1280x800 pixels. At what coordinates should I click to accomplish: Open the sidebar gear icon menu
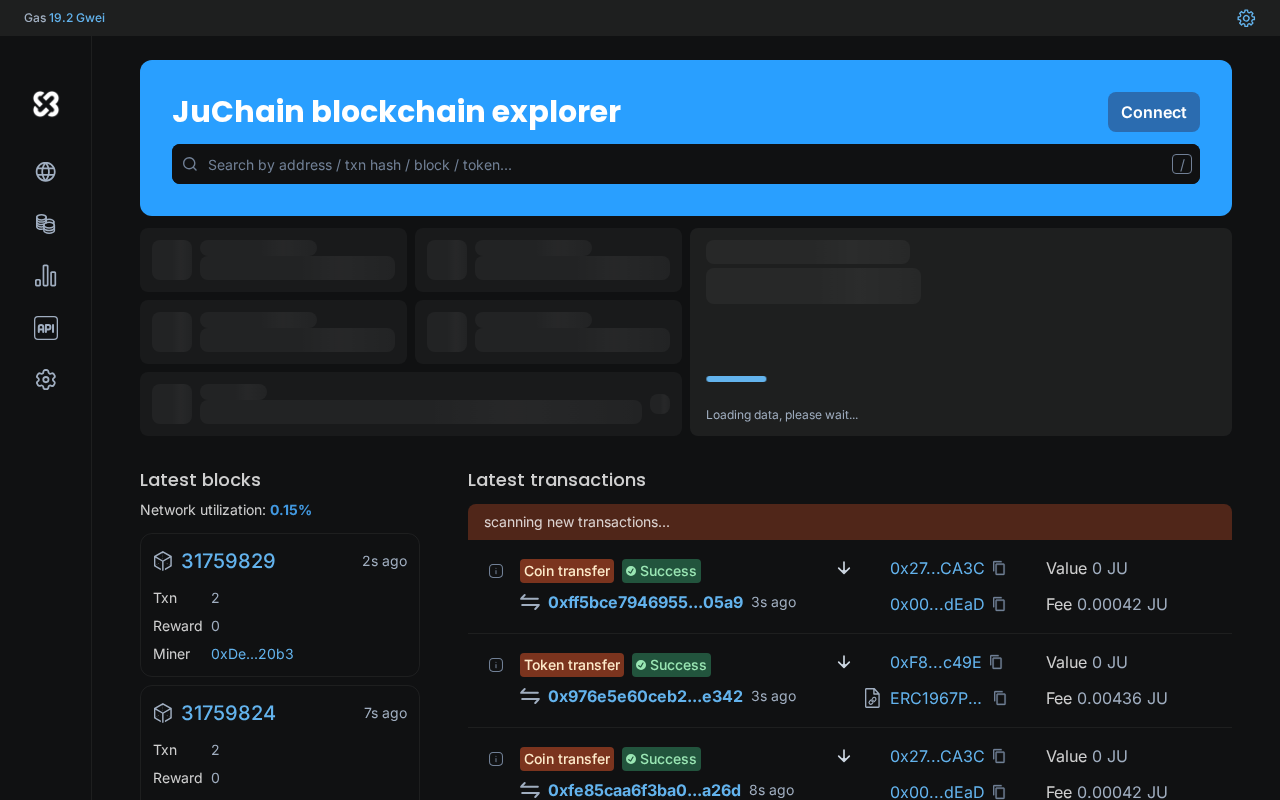(46, 380)
